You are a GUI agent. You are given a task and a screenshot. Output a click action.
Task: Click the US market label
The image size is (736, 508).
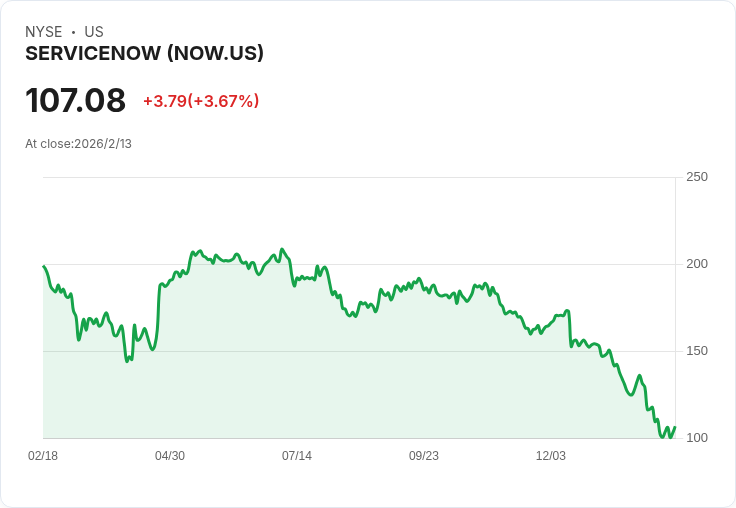(94, 32)
